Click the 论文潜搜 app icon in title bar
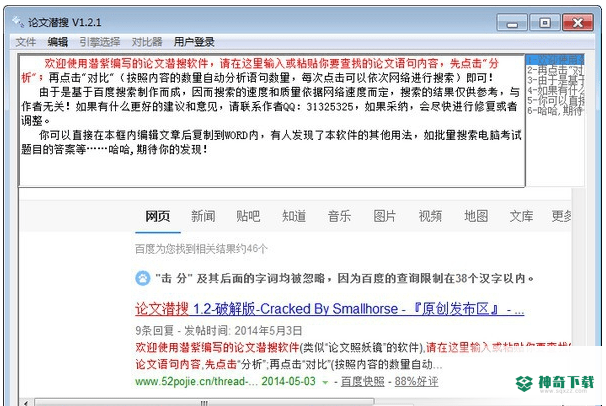606x406 pixels. (x=18, y=22)
